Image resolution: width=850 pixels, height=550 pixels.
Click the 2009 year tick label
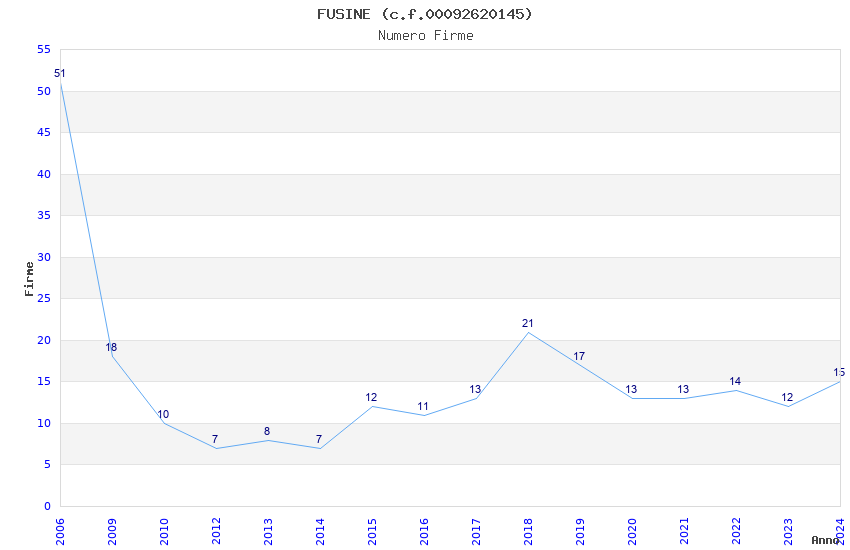click(x=112, y=532)
